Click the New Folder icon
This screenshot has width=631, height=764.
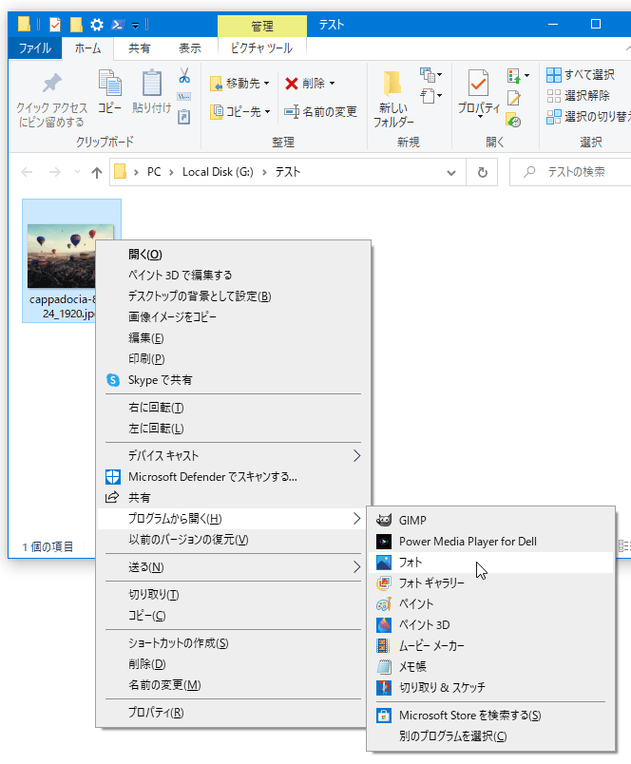393,84
